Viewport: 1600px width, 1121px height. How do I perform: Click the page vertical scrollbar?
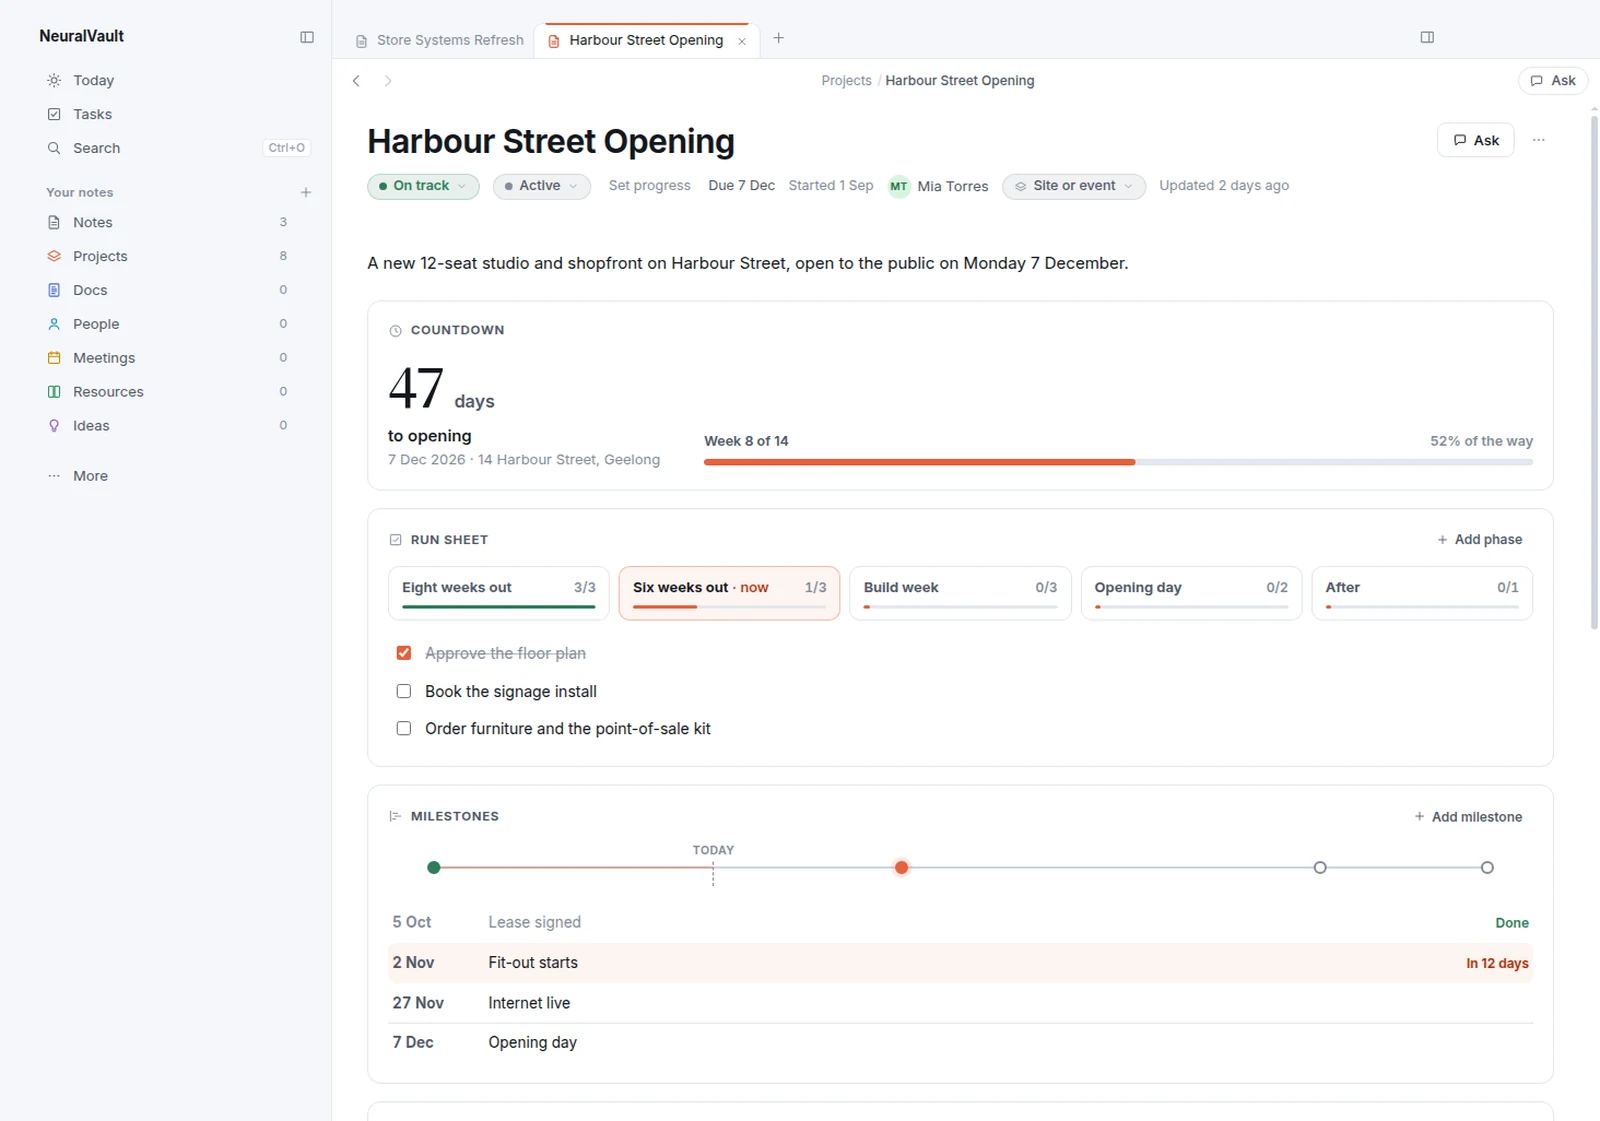pos(1594,372)
